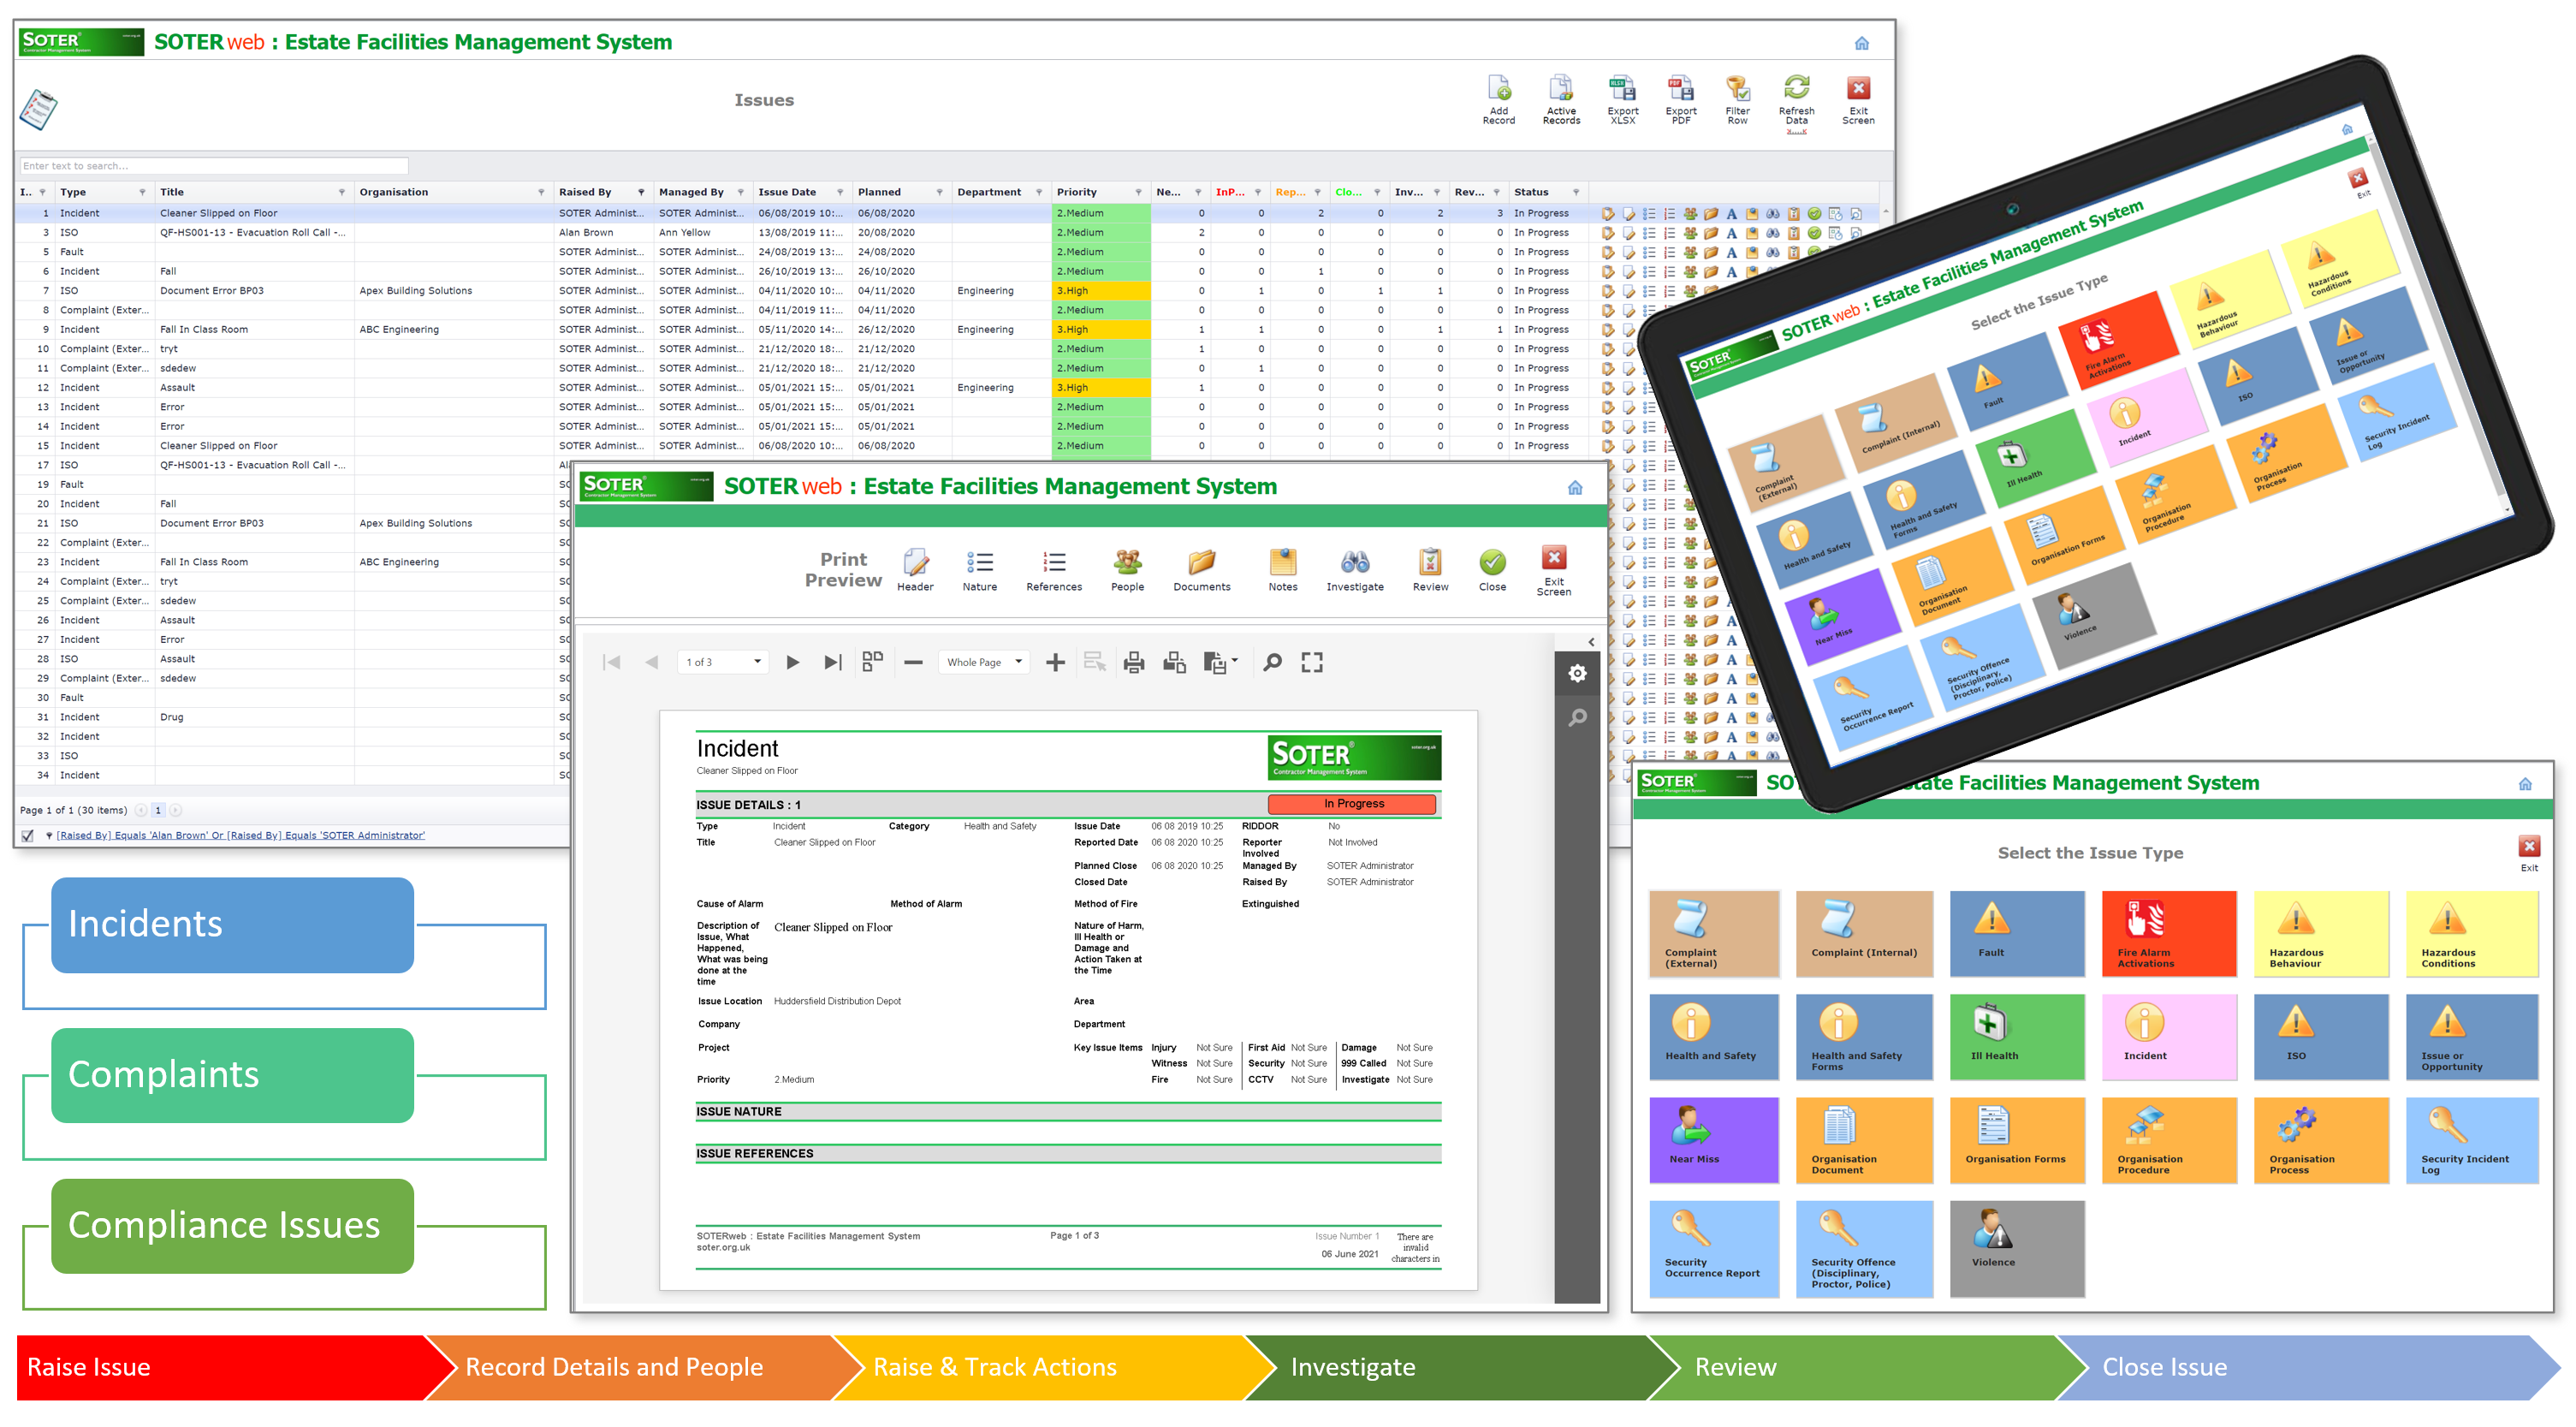Click home icon in Print Preview window header

[x=1575, y=488]
